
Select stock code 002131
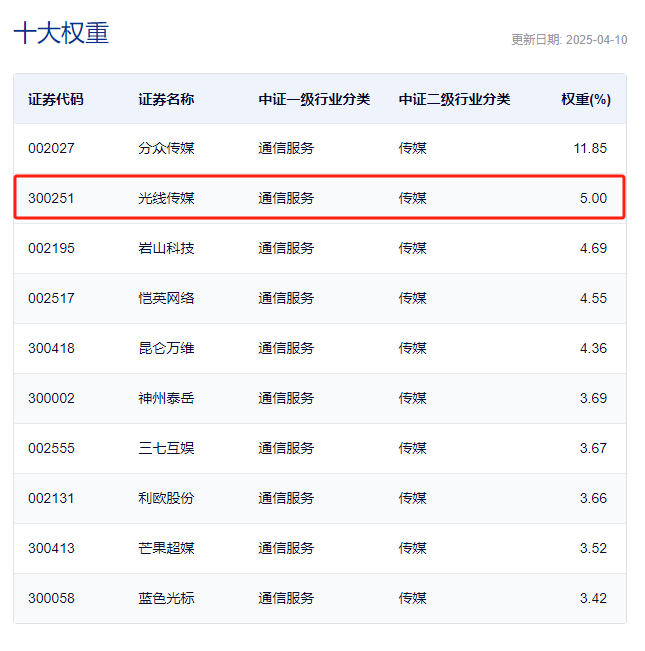51,498
